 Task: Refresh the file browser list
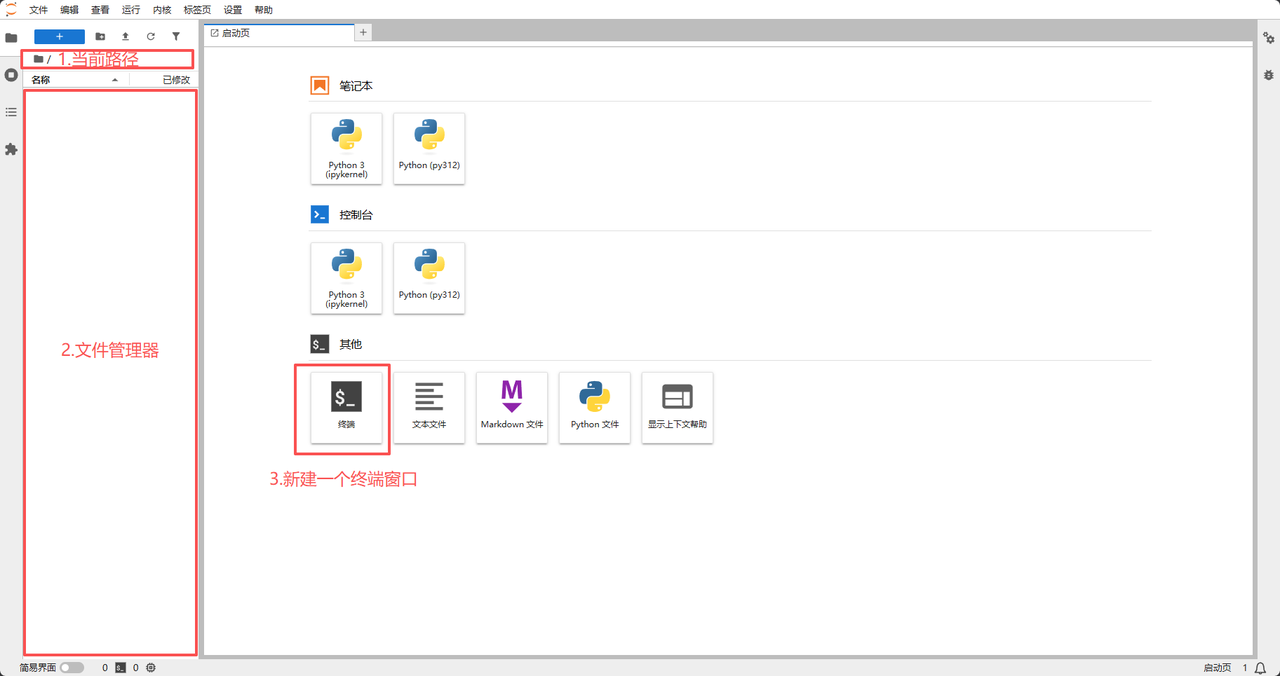tap(151, 36)
